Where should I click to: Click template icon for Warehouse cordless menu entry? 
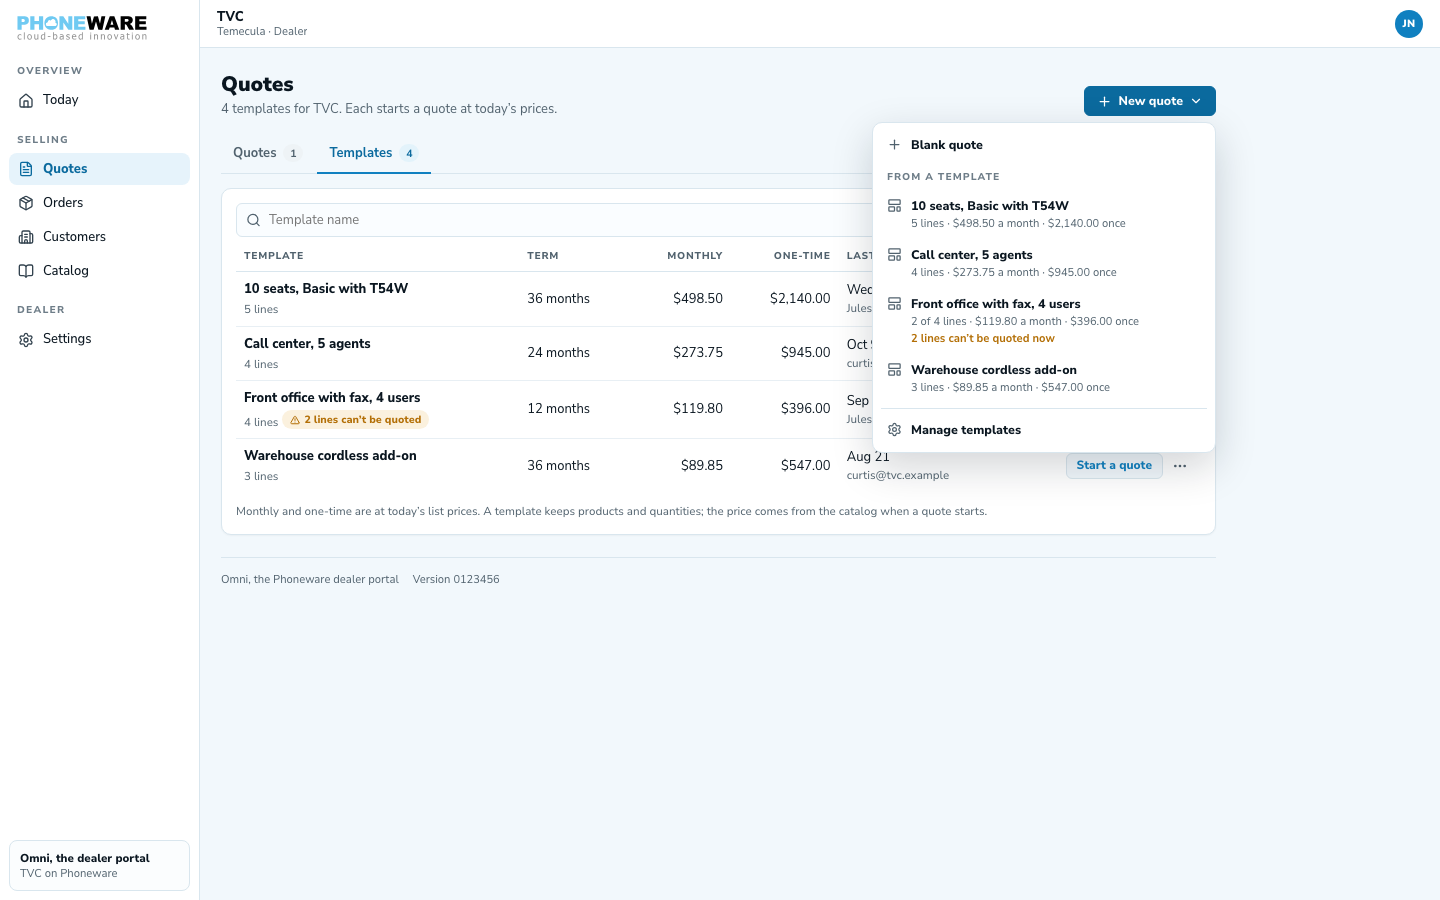(x=895, y=370)
